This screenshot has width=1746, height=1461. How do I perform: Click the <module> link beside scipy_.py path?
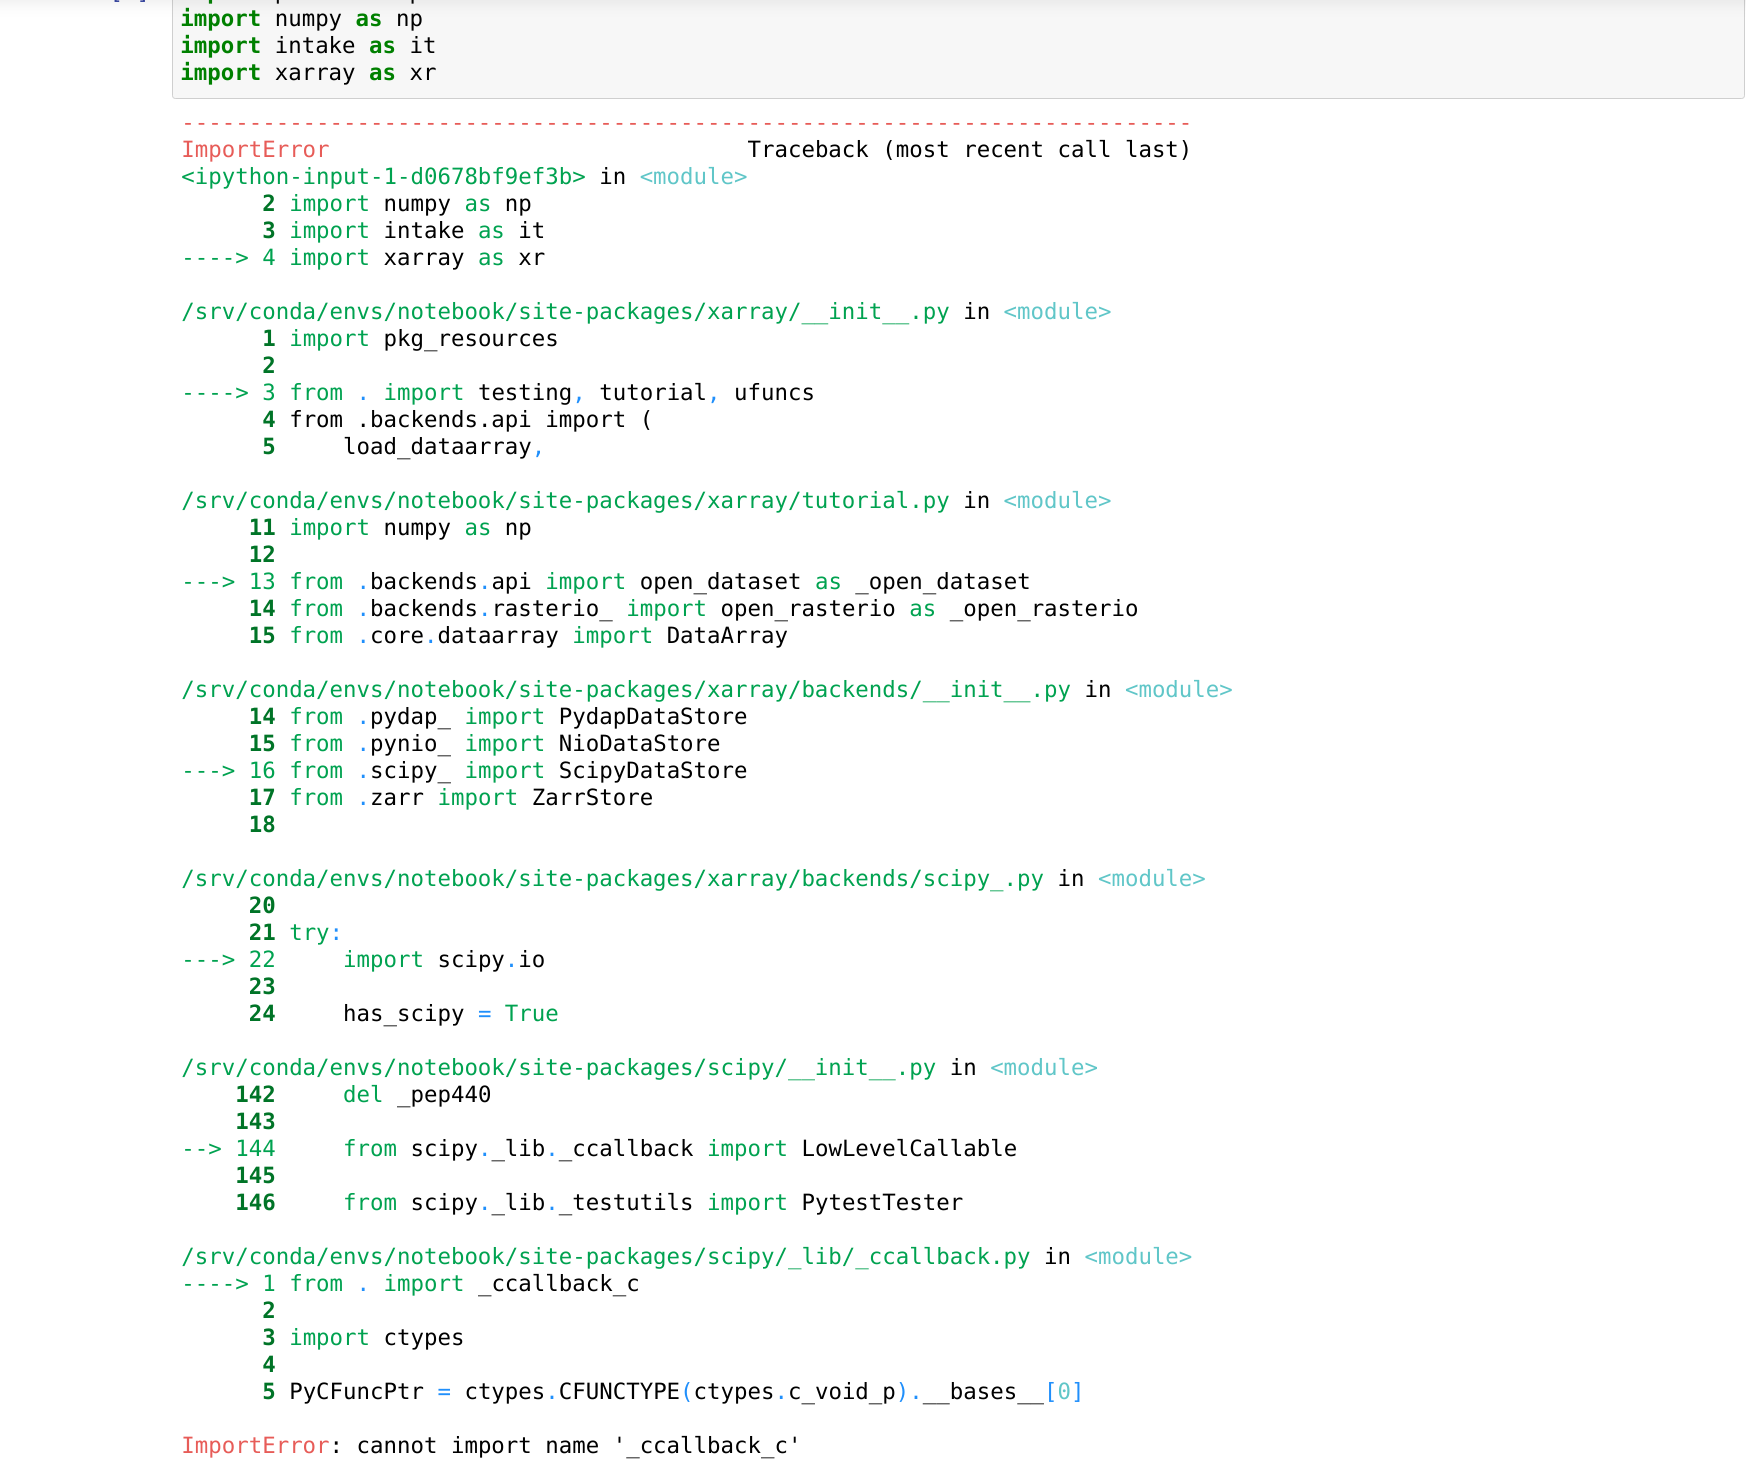1152,878
